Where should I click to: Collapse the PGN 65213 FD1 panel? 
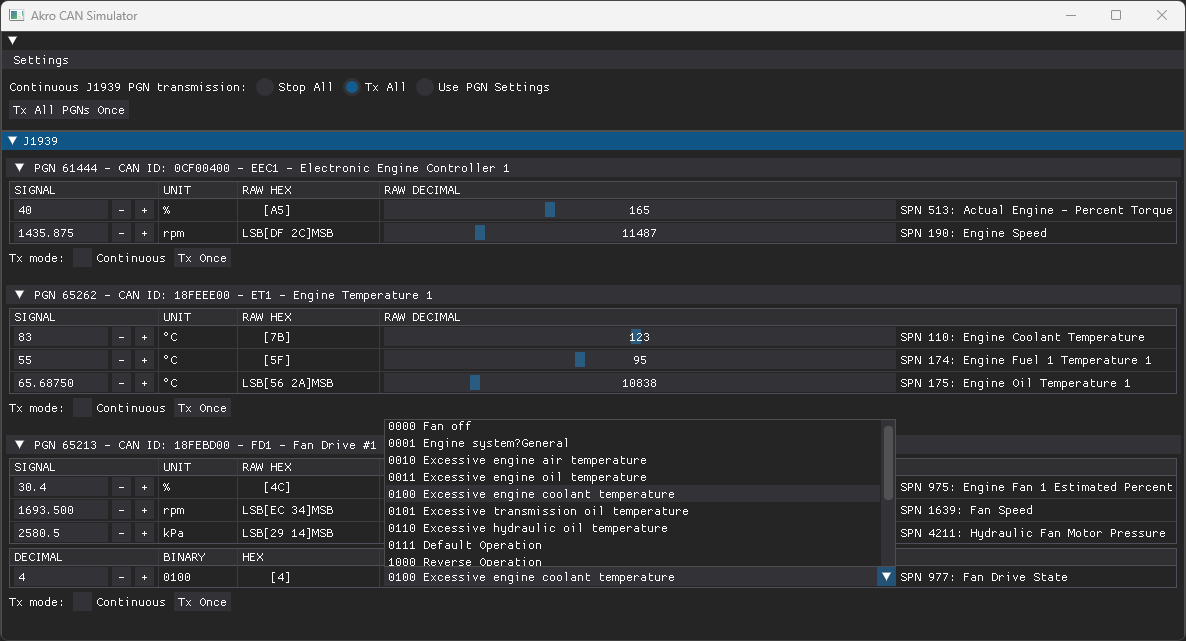click(18, 445)
